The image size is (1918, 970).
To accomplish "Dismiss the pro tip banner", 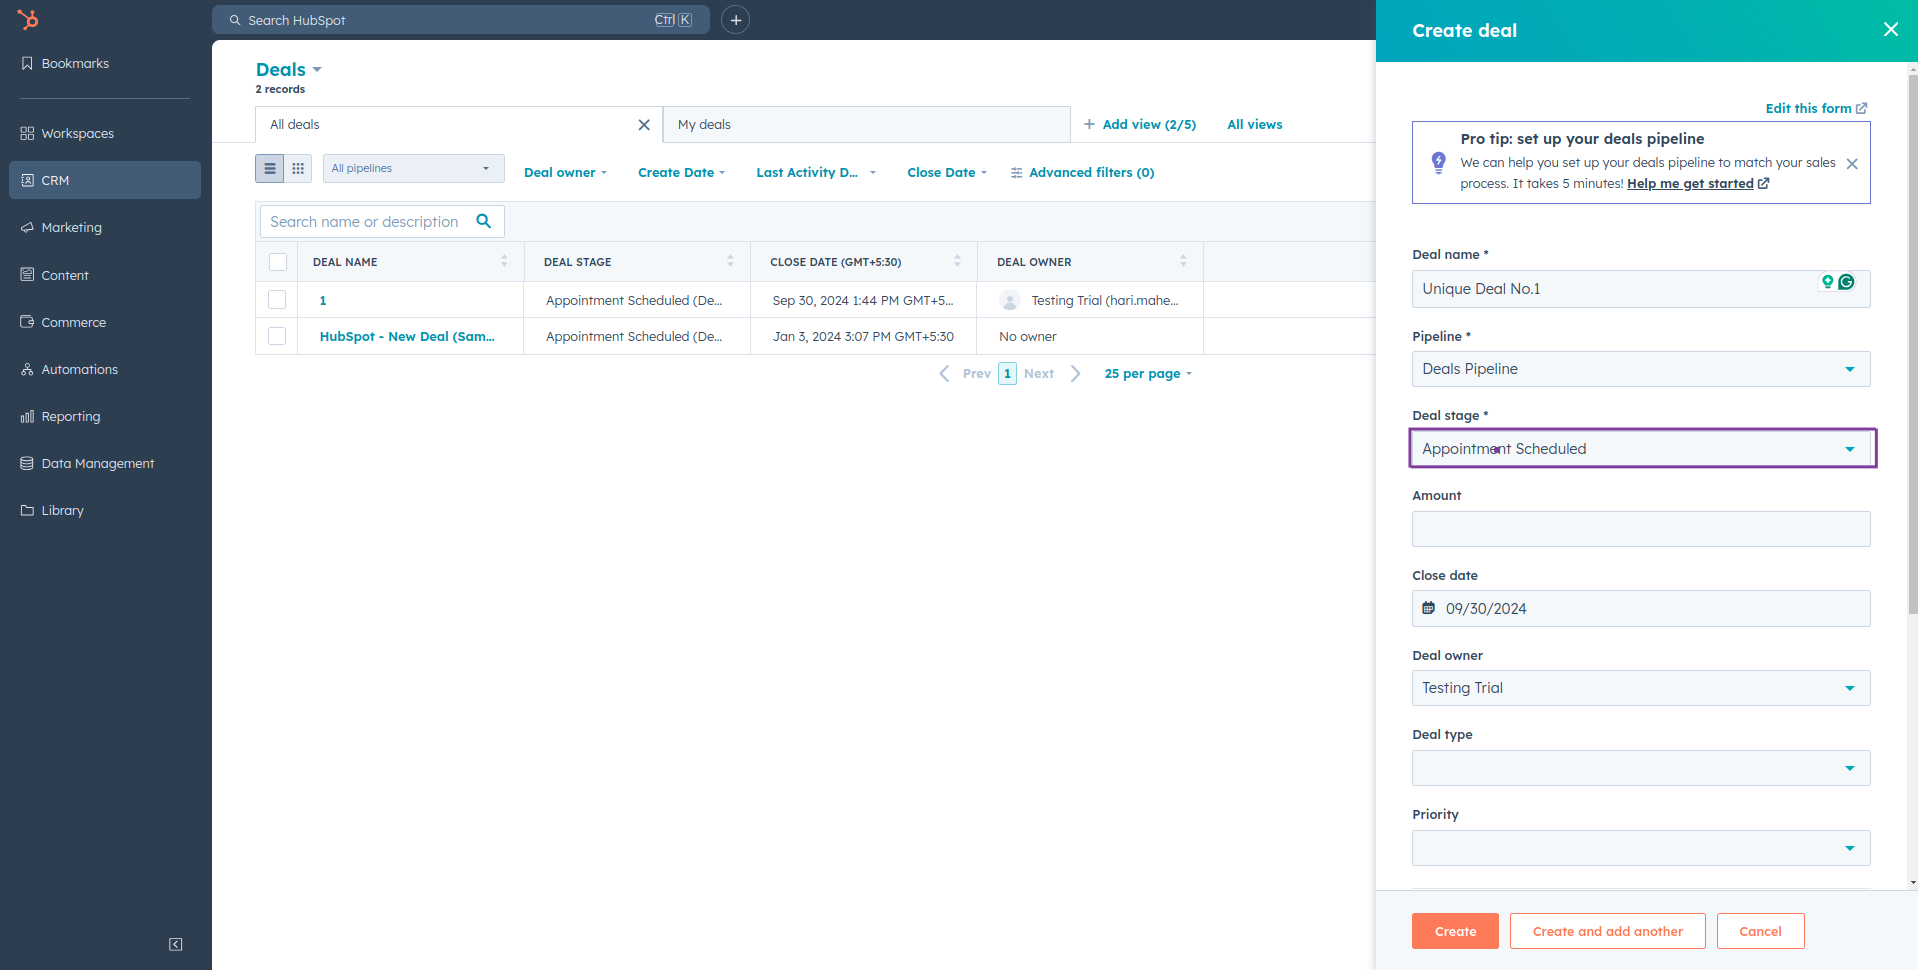I will tap(1852, 164).
